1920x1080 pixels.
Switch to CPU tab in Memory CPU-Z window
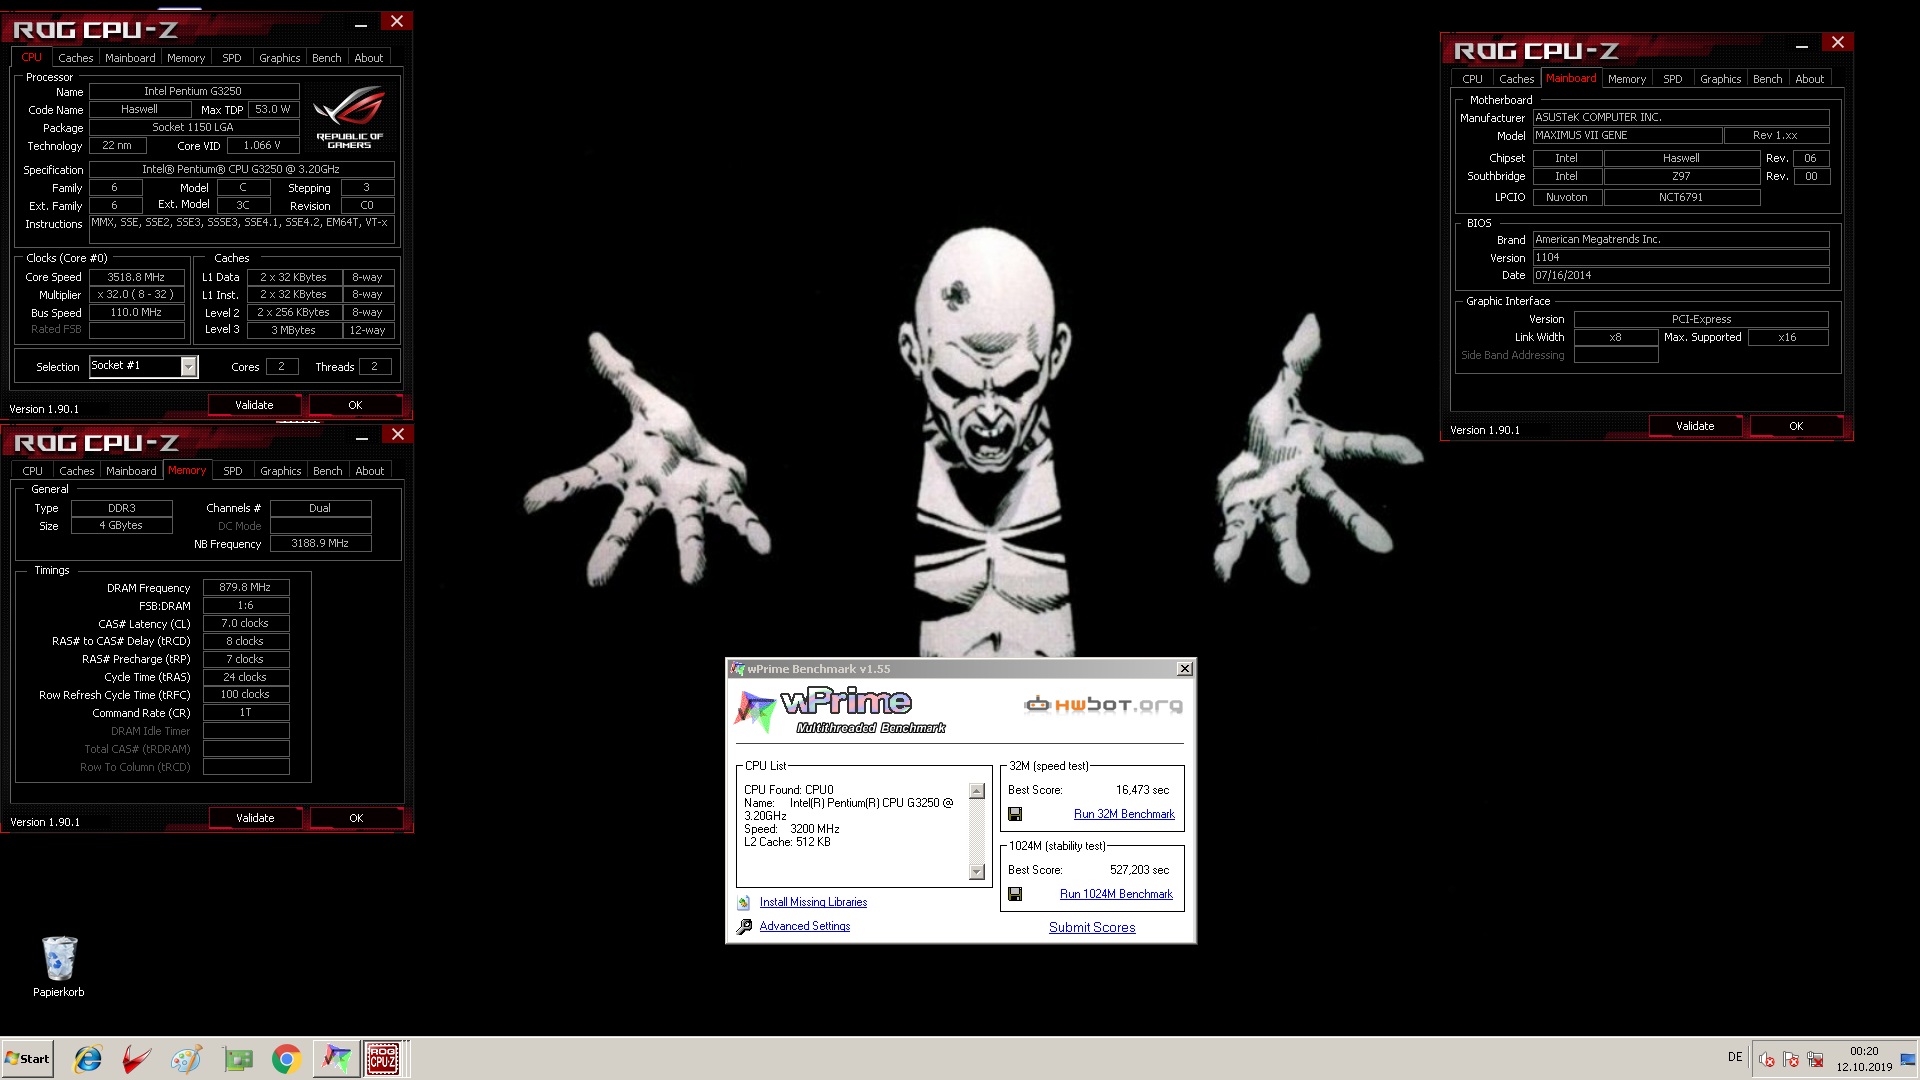click(x=32, y=471)
